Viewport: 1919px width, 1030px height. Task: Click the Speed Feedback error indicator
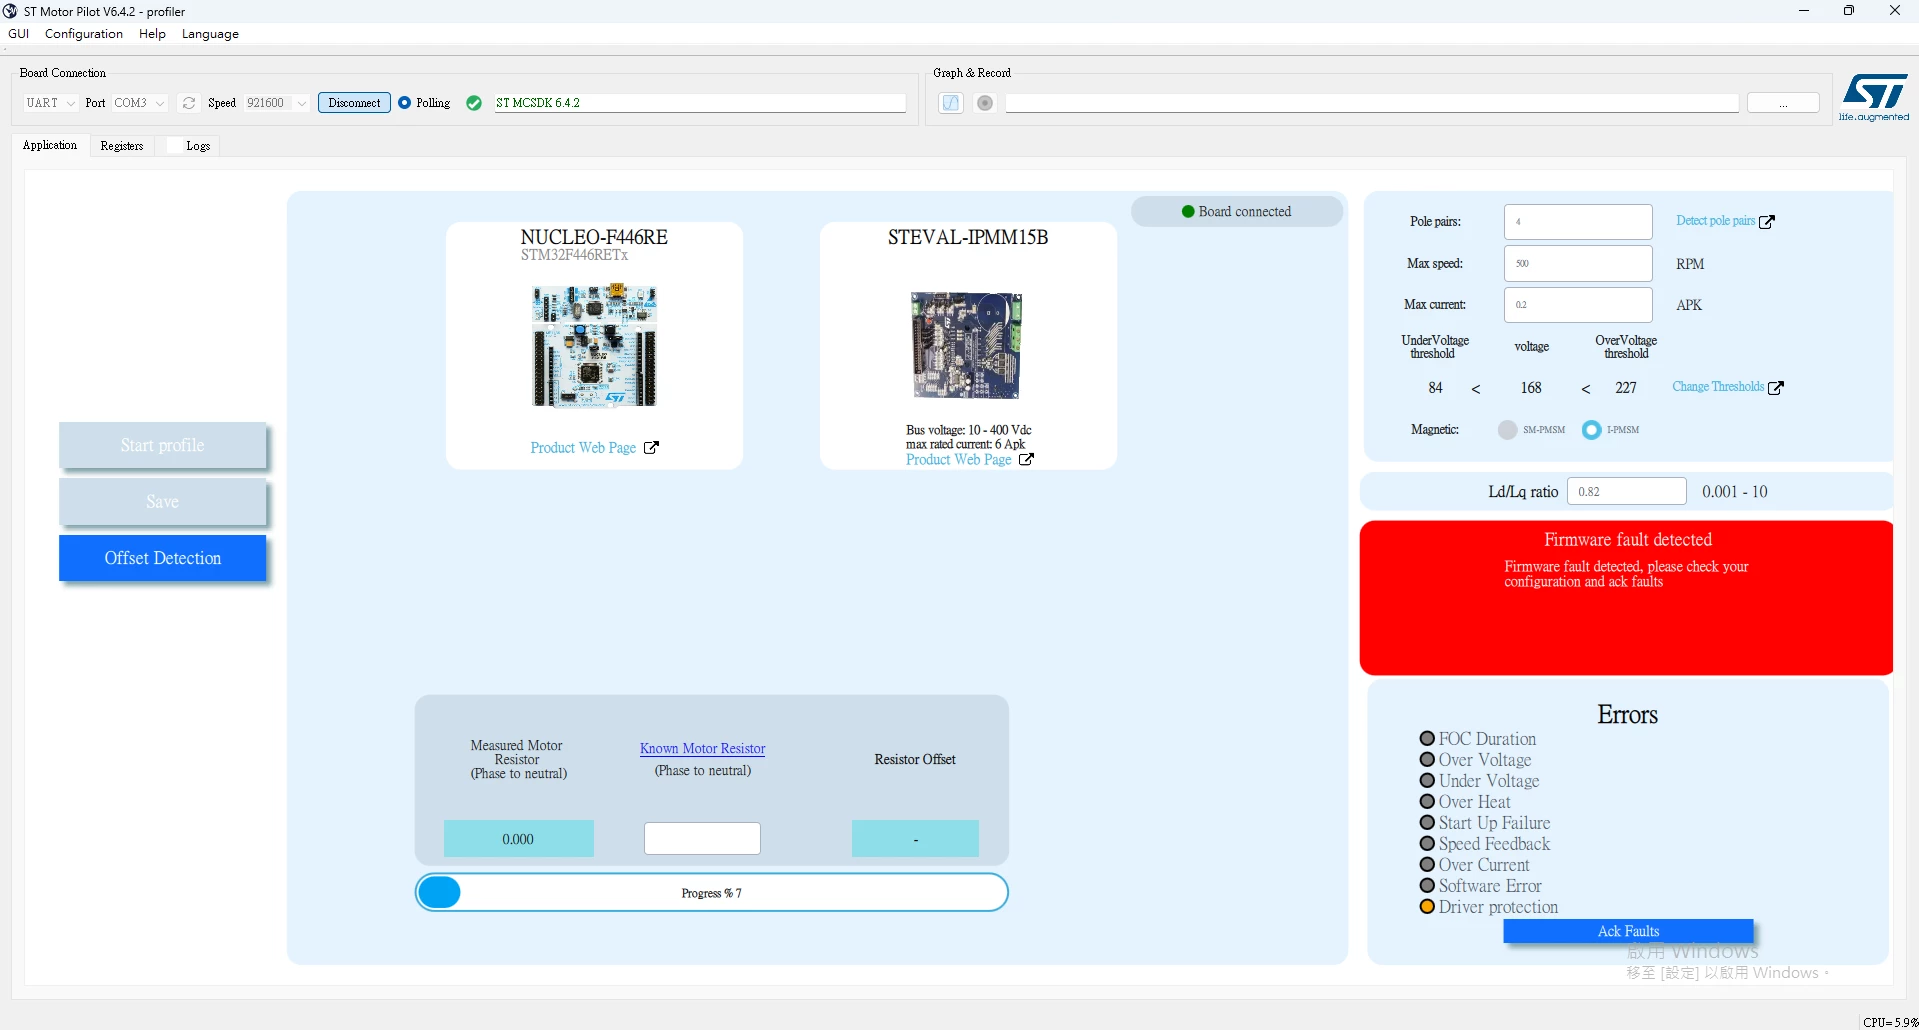pos(1427,844)
